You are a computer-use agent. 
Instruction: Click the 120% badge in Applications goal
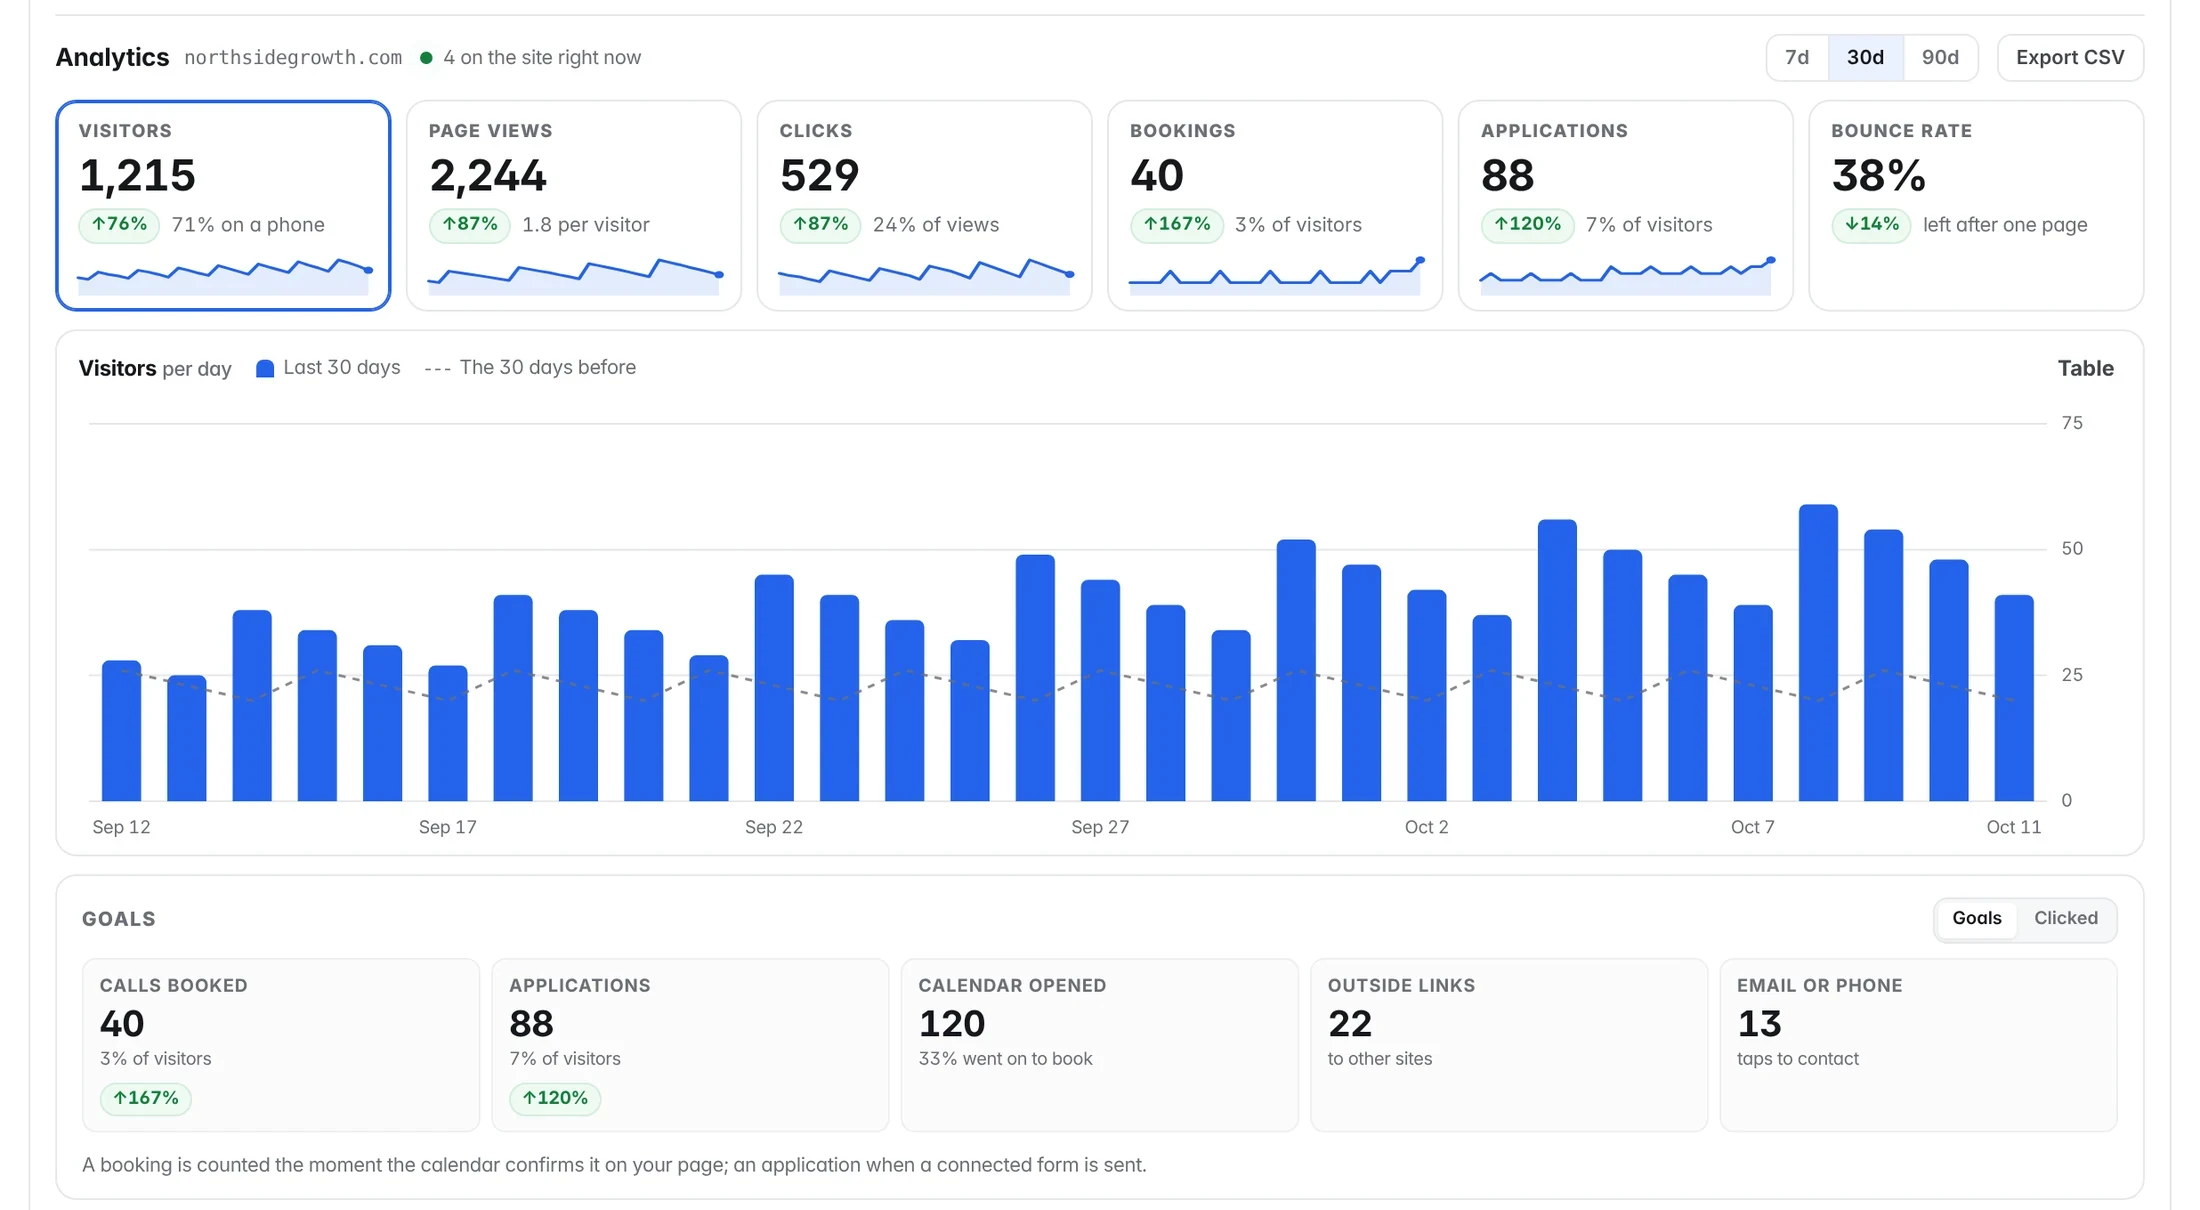[555, 1098]
